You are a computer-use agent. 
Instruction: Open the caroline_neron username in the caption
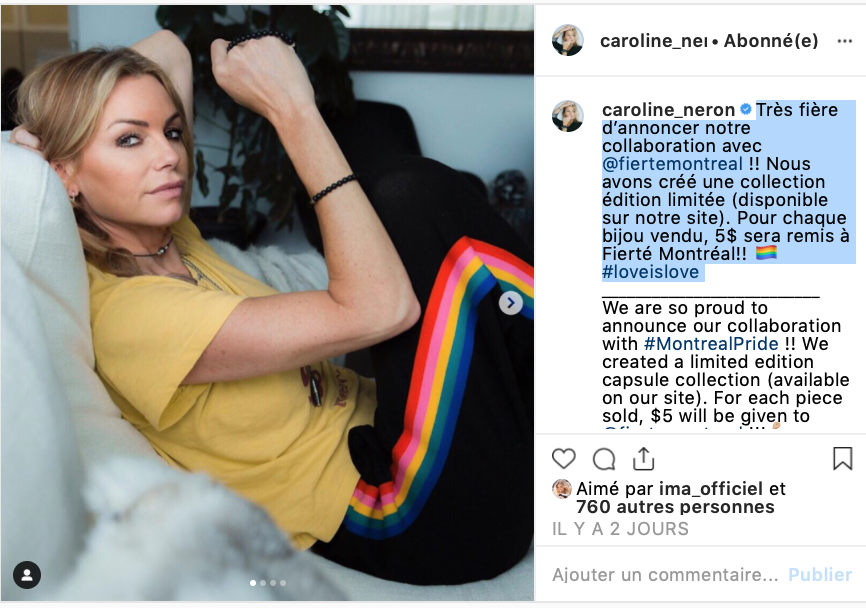pos(668,110)
